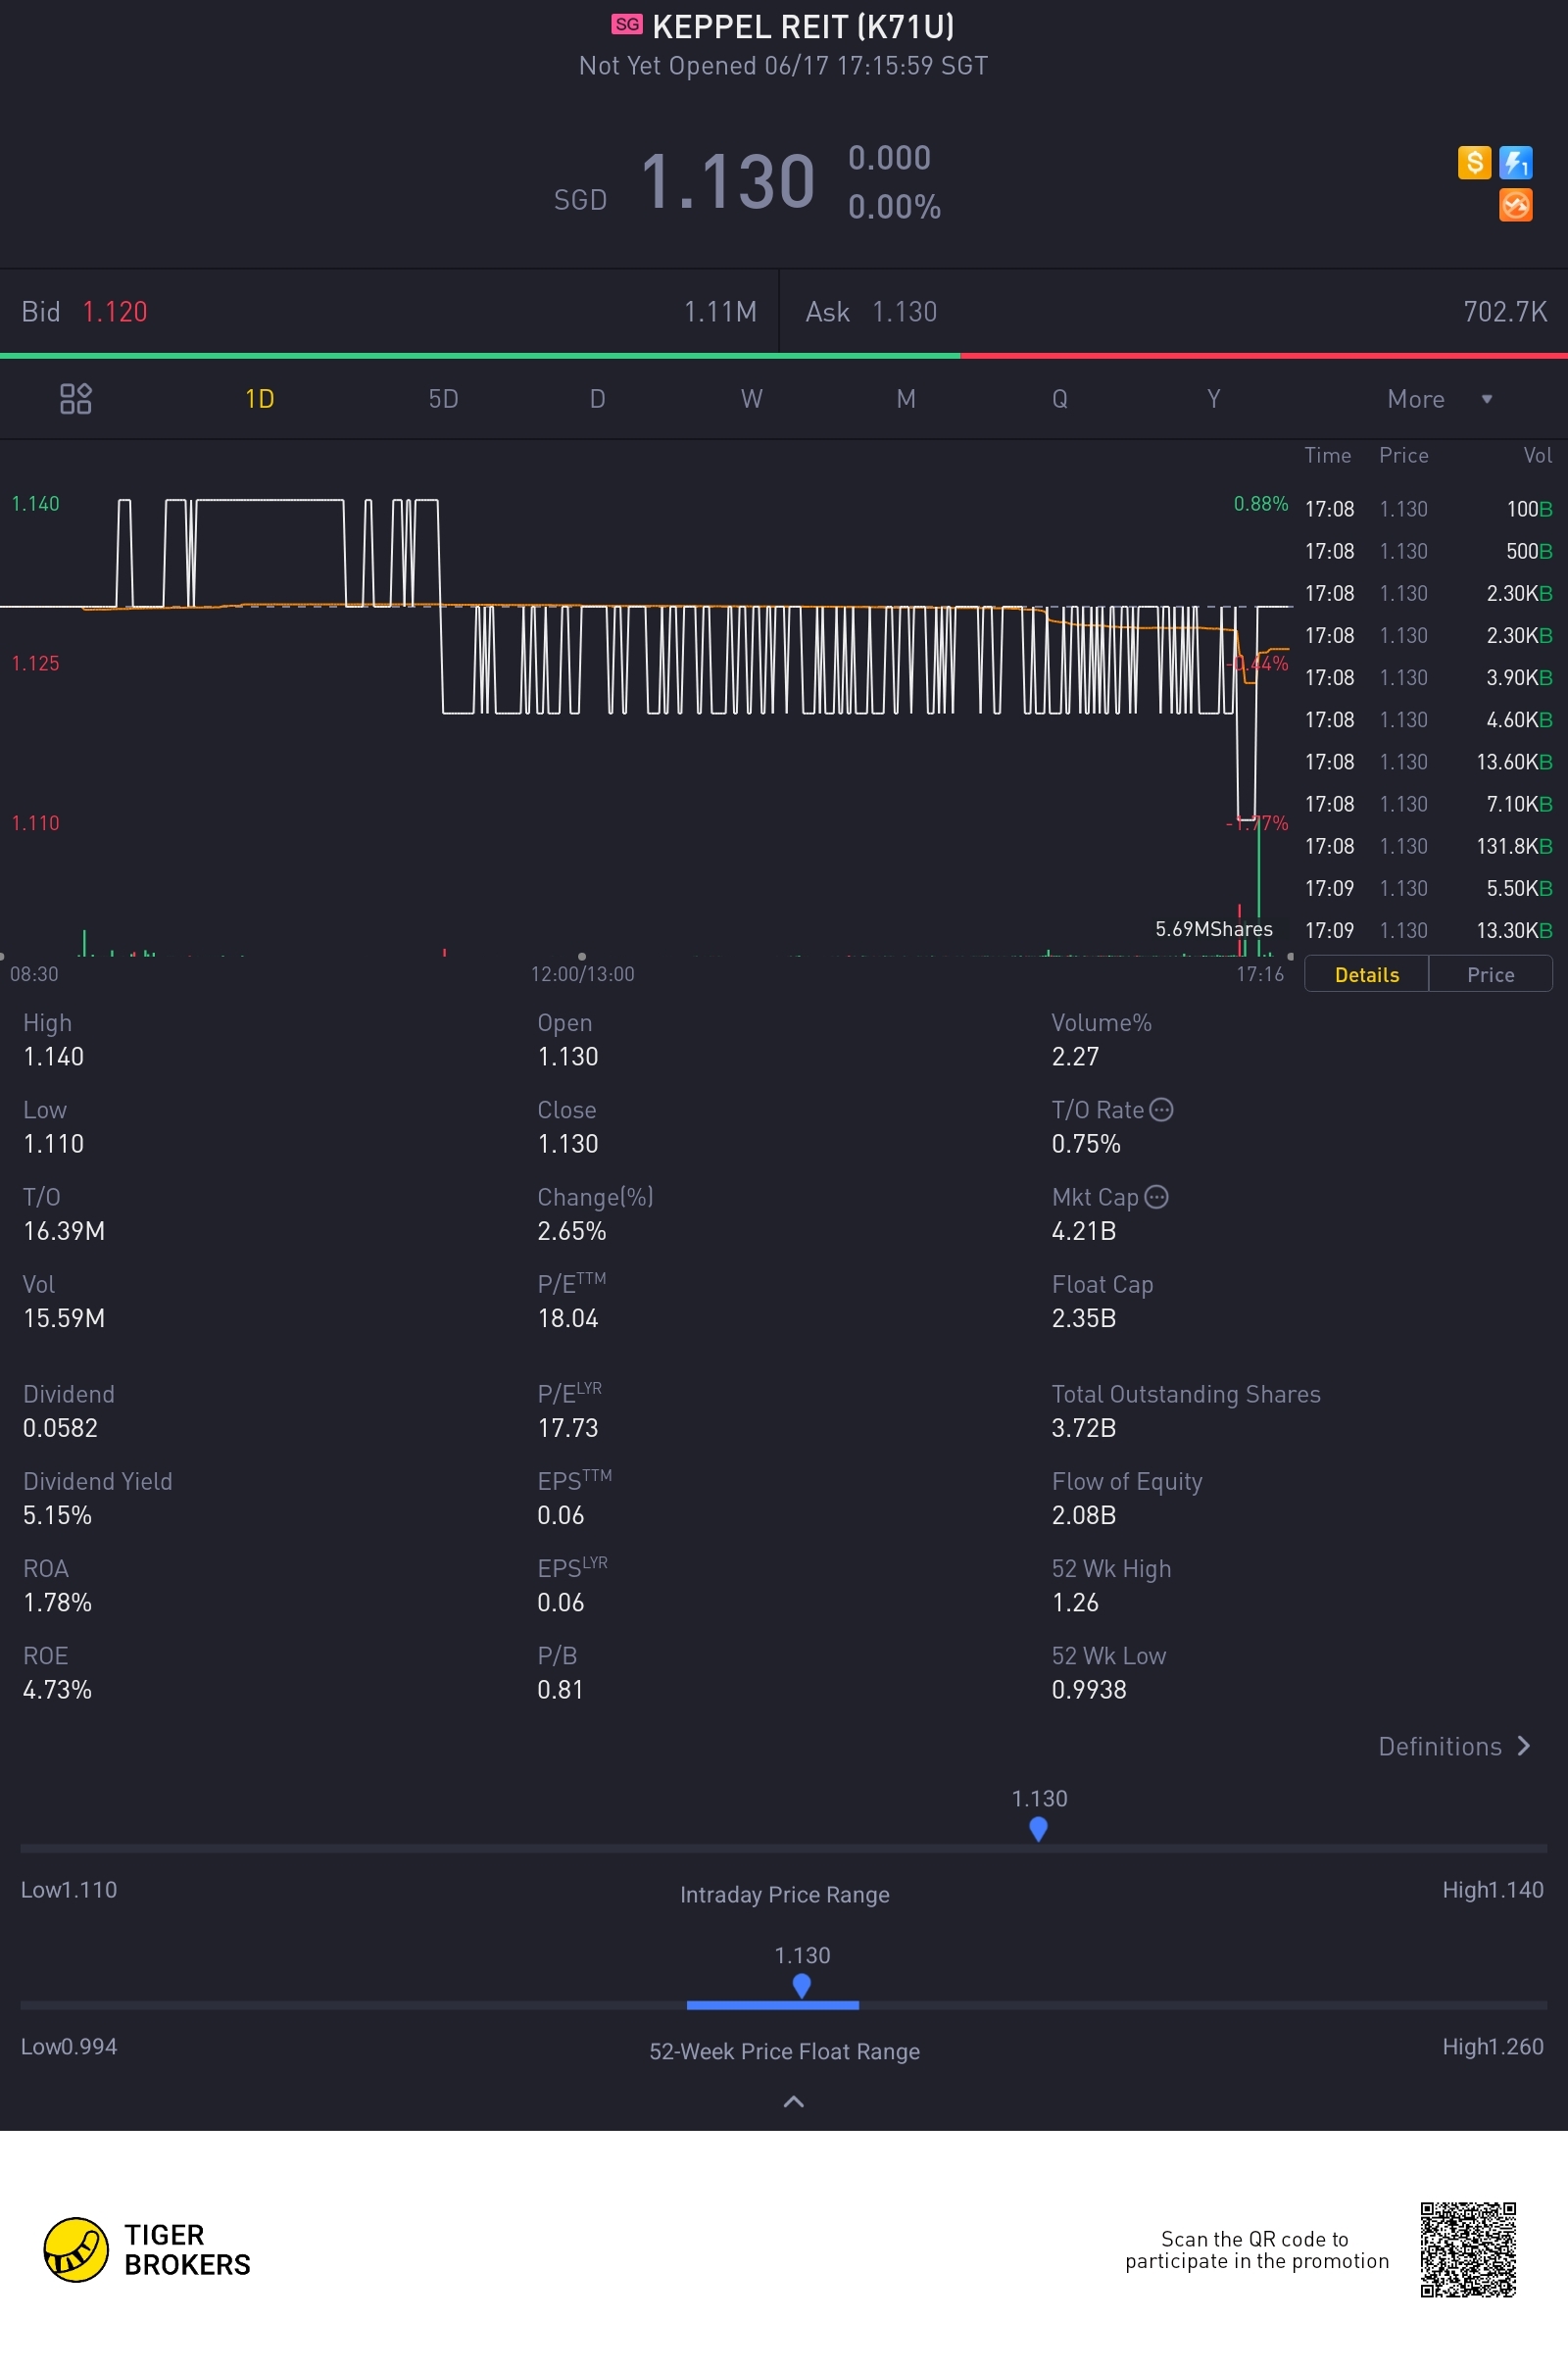Image resolution: width=1568 pixels, height=2370 pixels.
Task: Click the info icon beside T/O Rate
Action: [1161, 1110]
